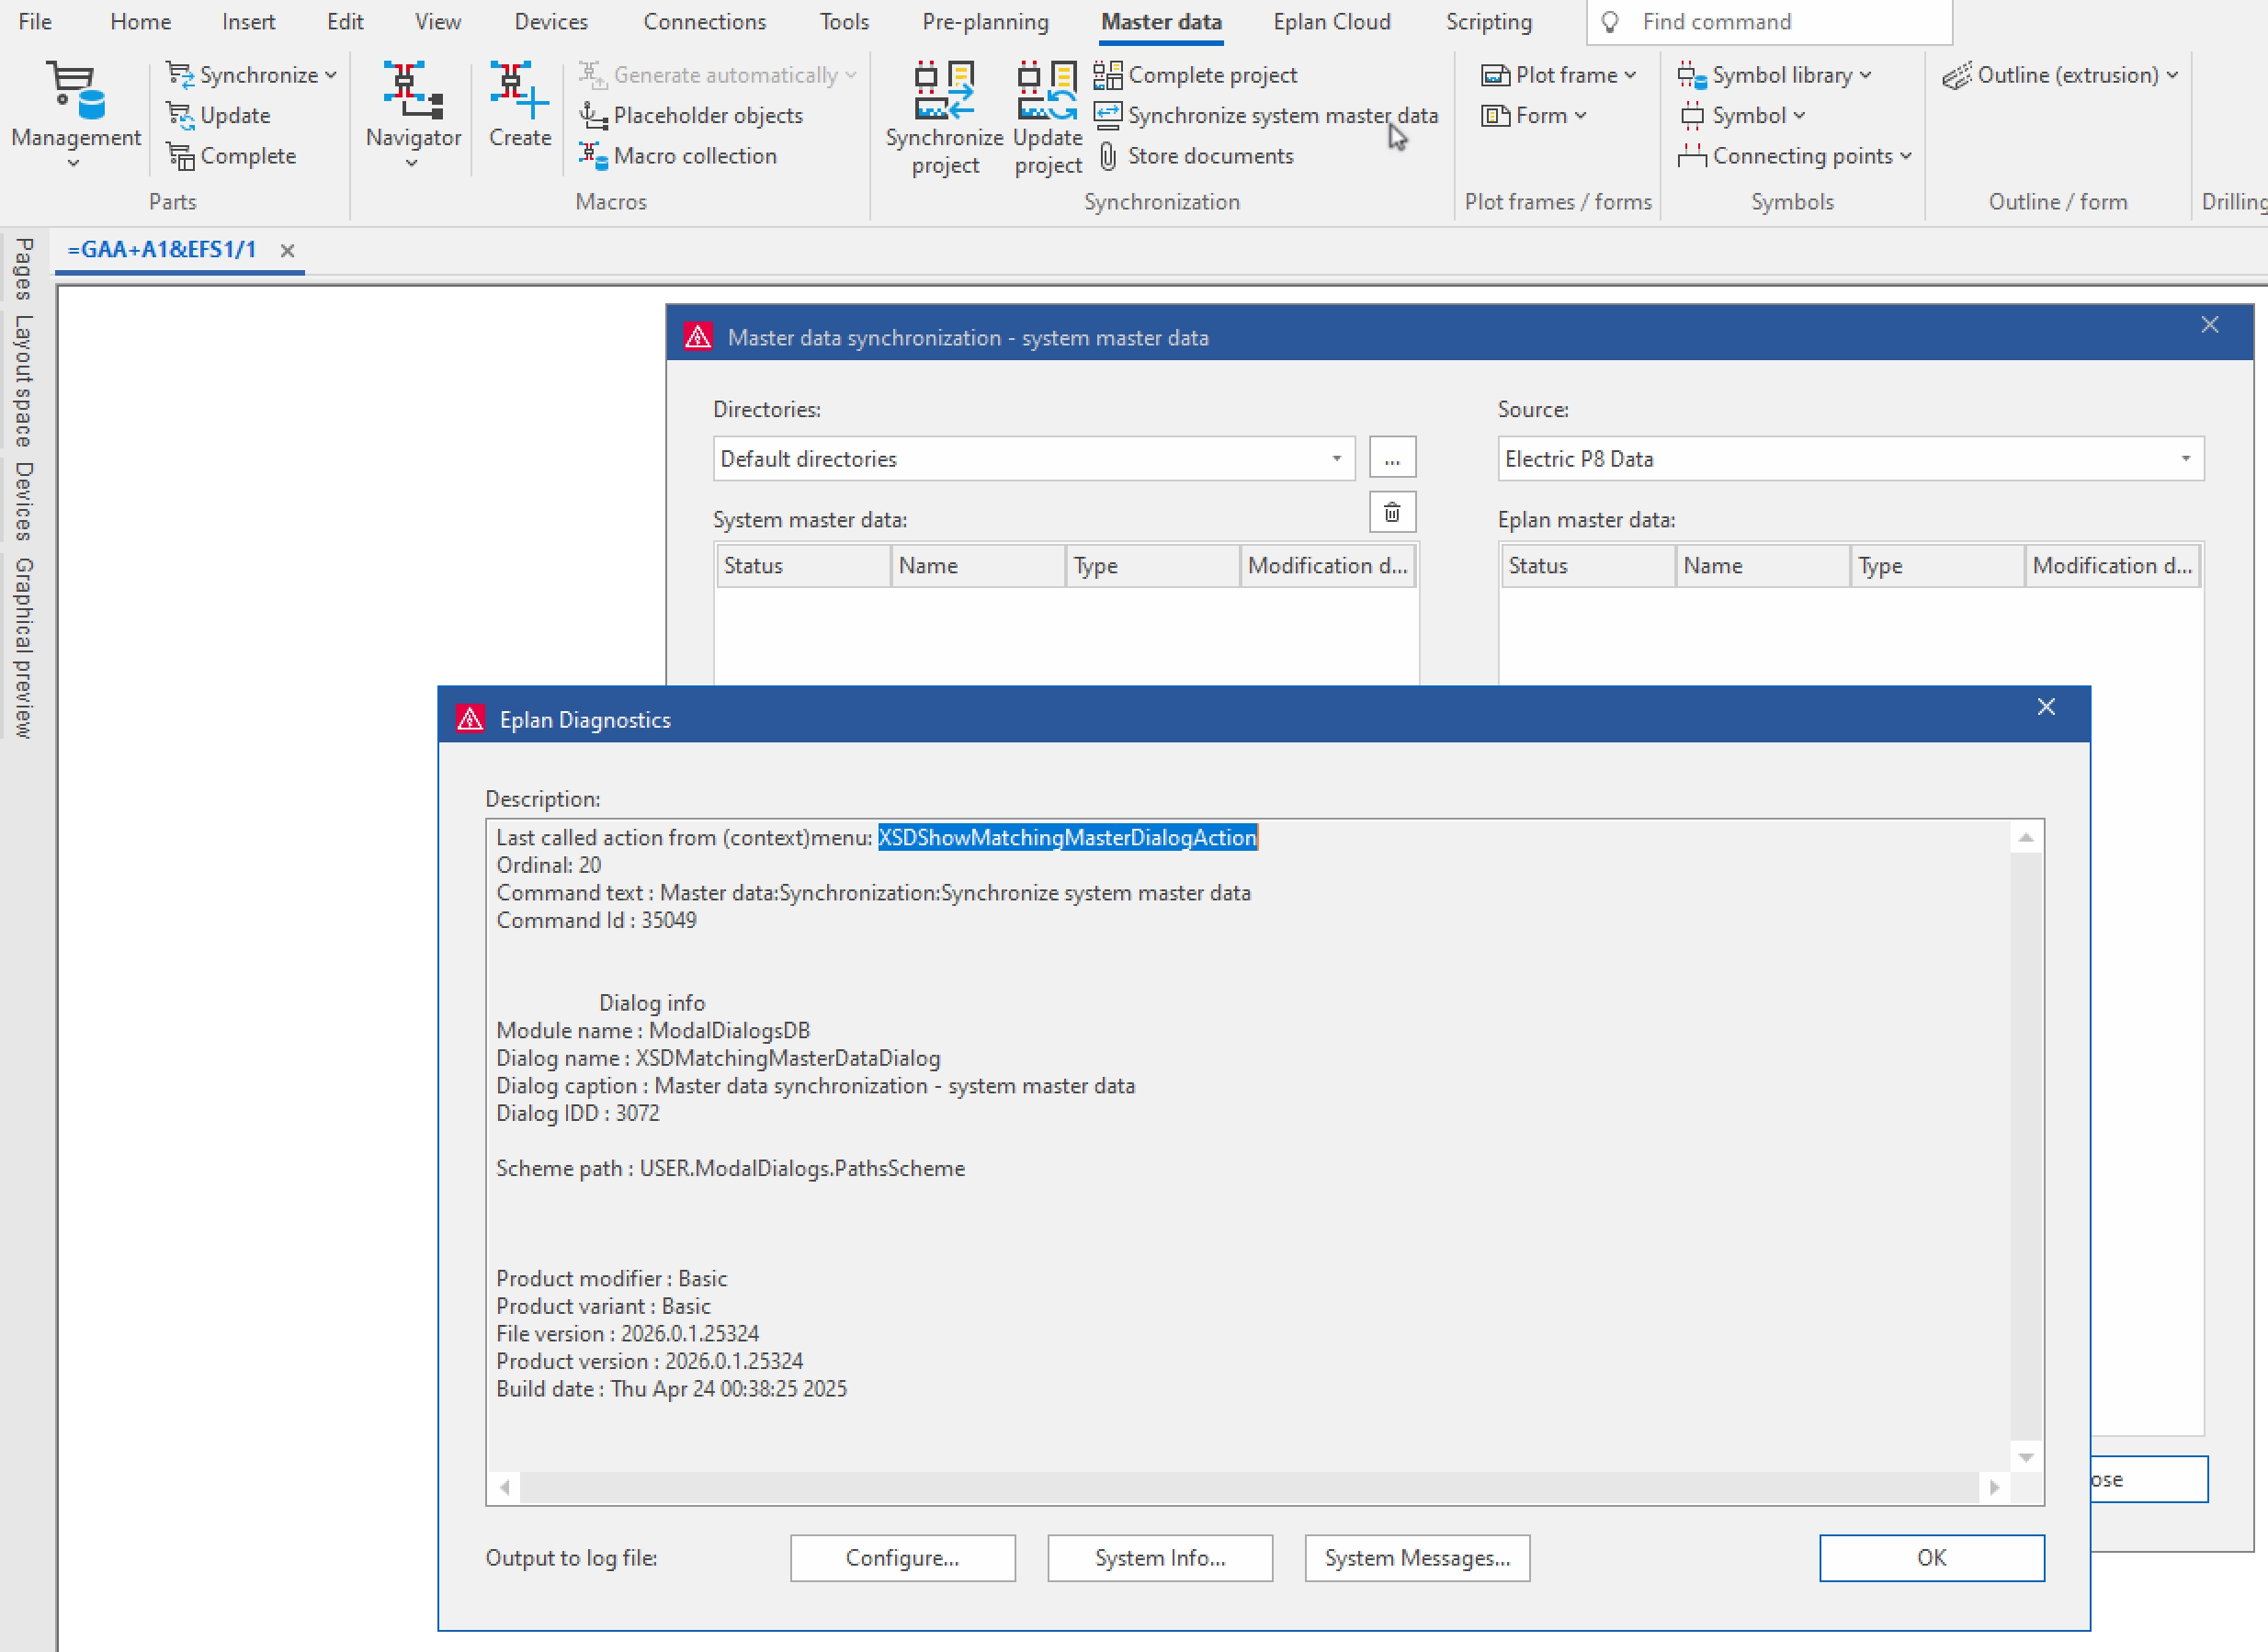Switch to Insert ribbon tab
This screenshot has height=1652, width=2268.
[248, 22]
